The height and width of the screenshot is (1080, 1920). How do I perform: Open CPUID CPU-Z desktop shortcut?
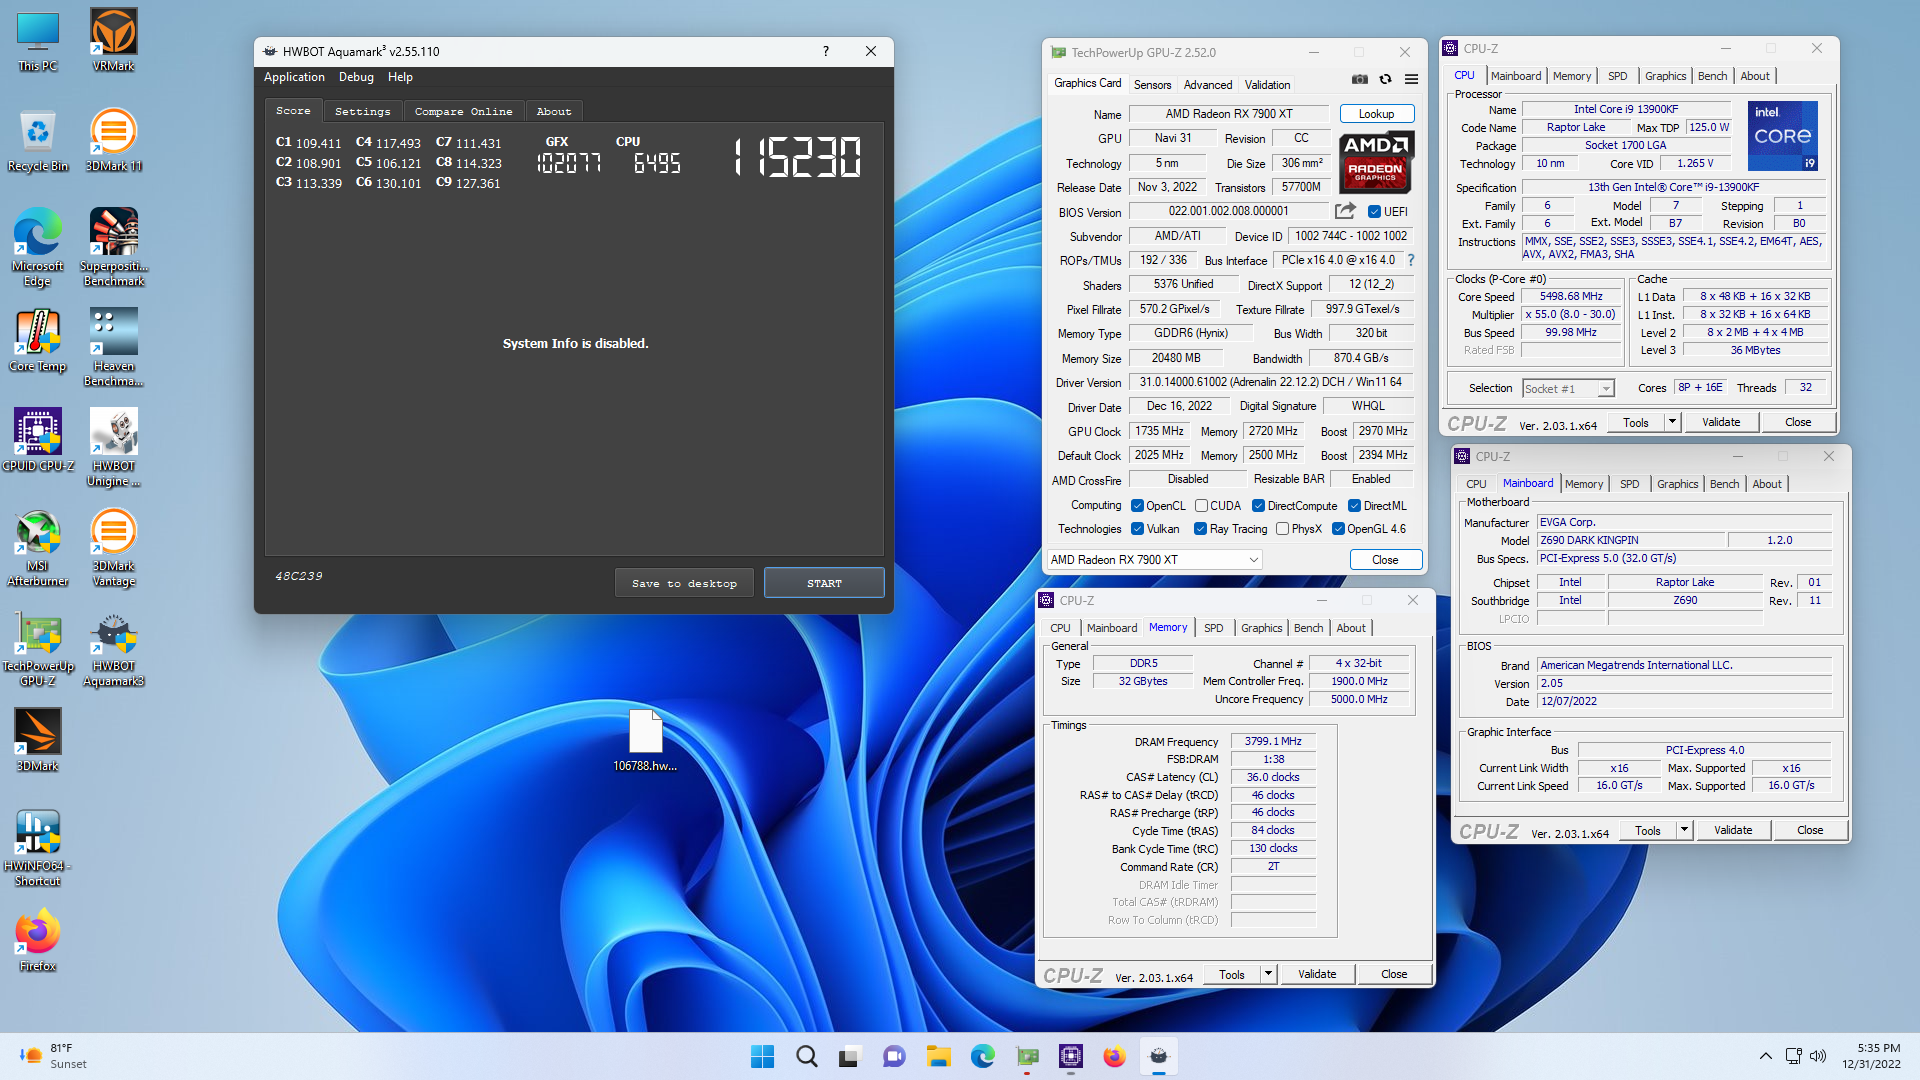[37, 440]
